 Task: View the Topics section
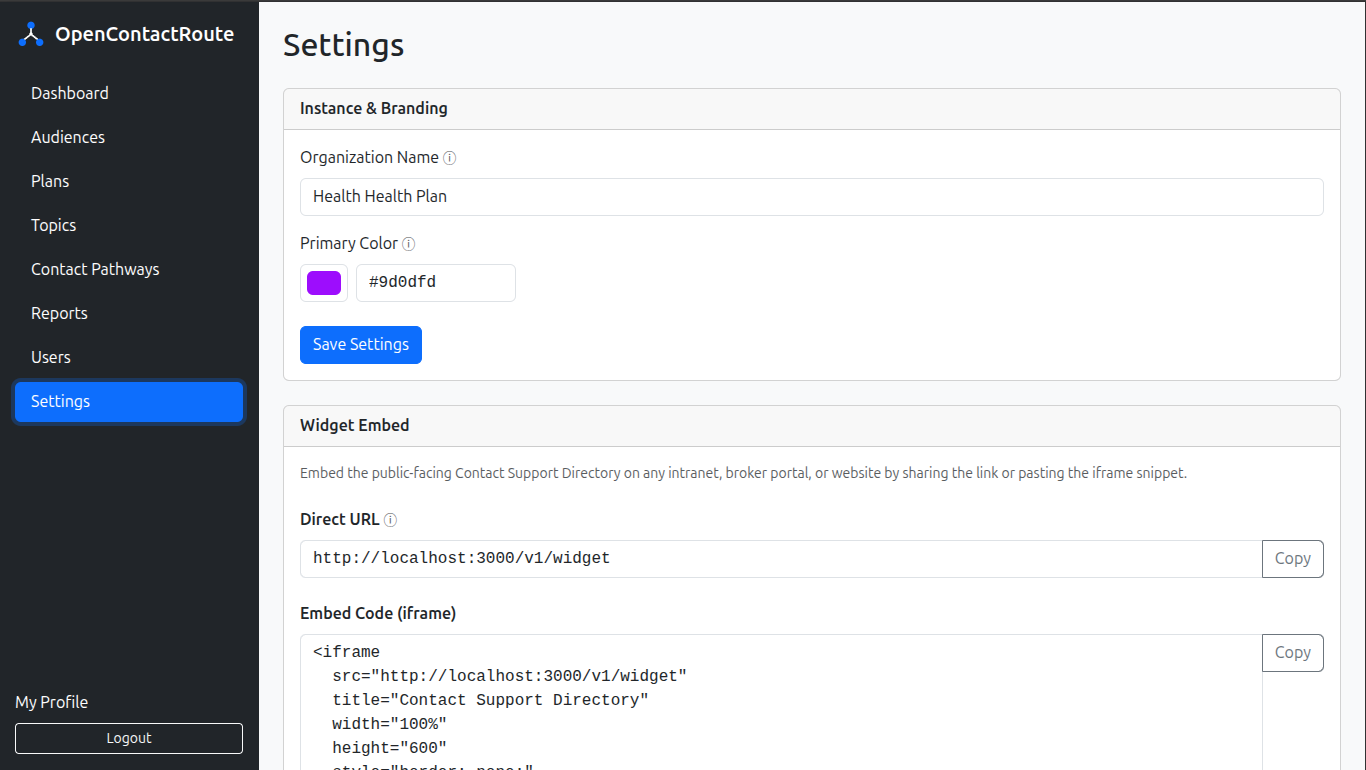click(53, 225)
